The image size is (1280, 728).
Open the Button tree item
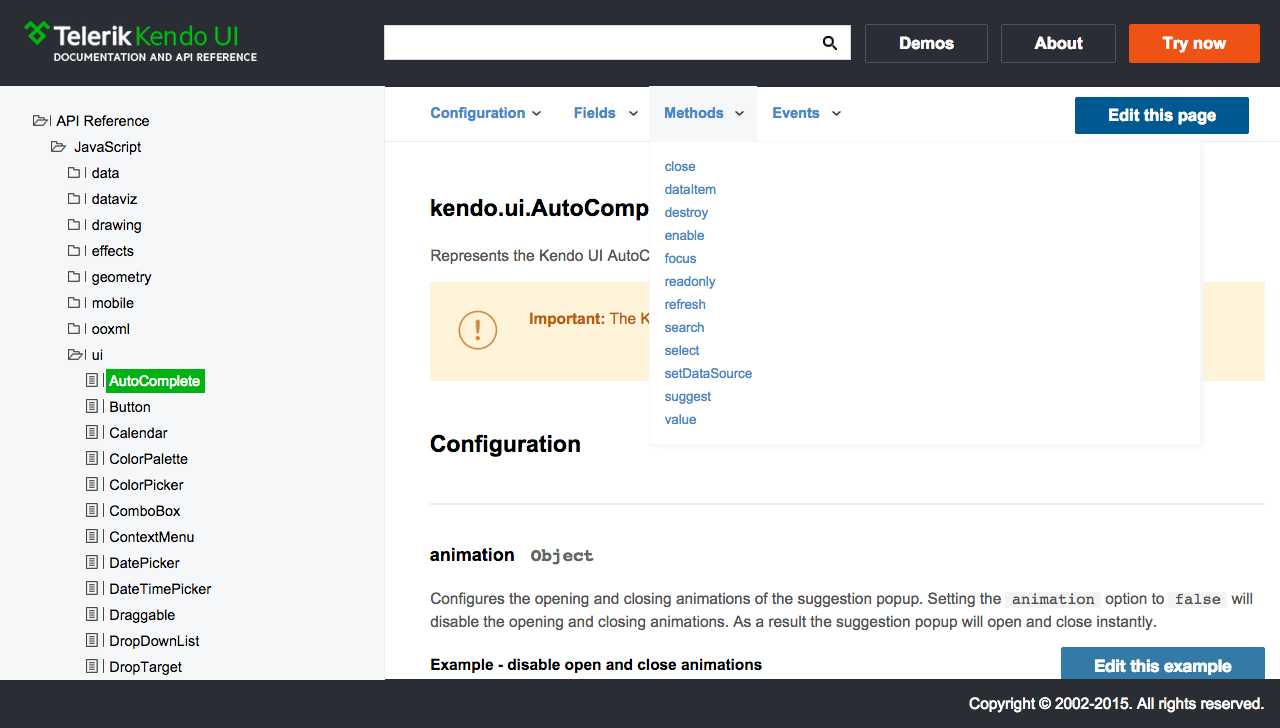pyautogui.click(x=130, y=407)
